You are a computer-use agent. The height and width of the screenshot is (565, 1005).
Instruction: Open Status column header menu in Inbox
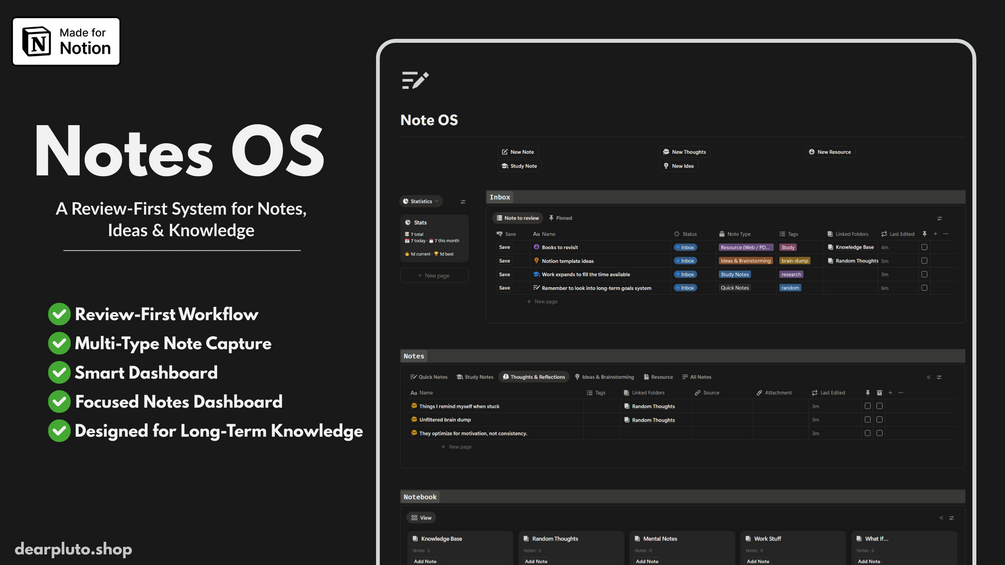[x=685, y=234]
